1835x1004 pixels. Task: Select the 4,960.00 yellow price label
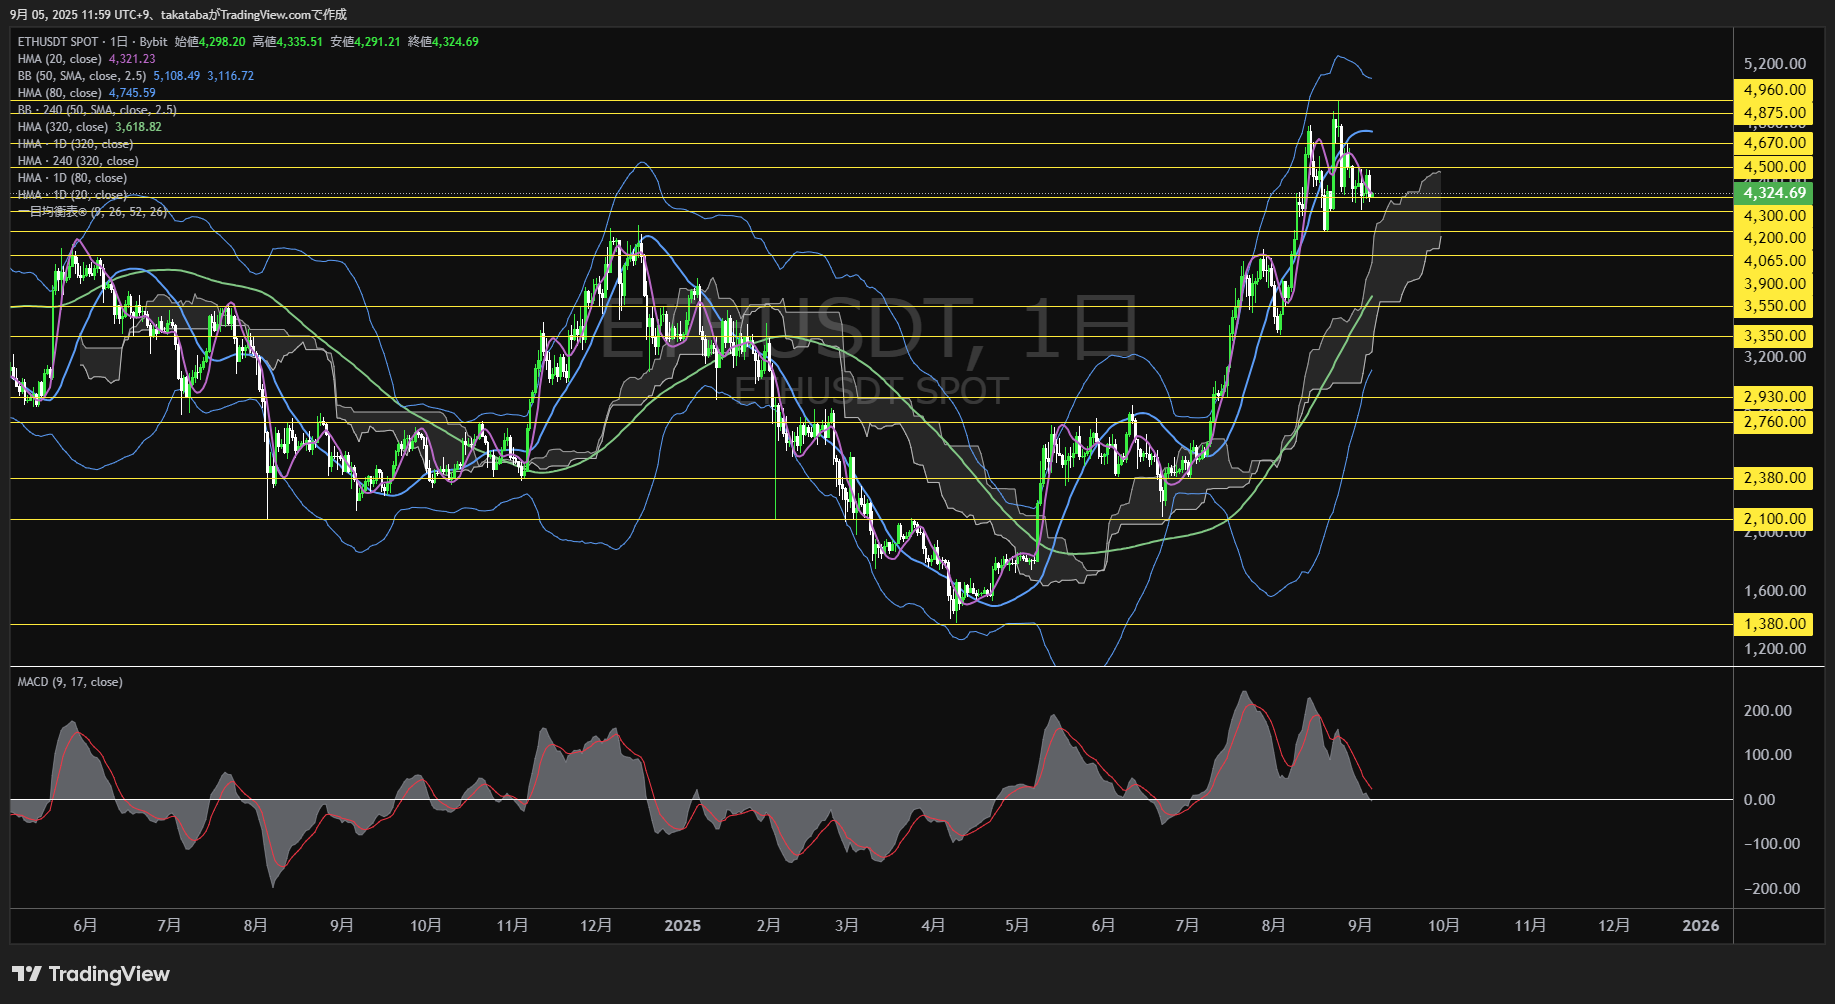click(x=1775, y=90)
